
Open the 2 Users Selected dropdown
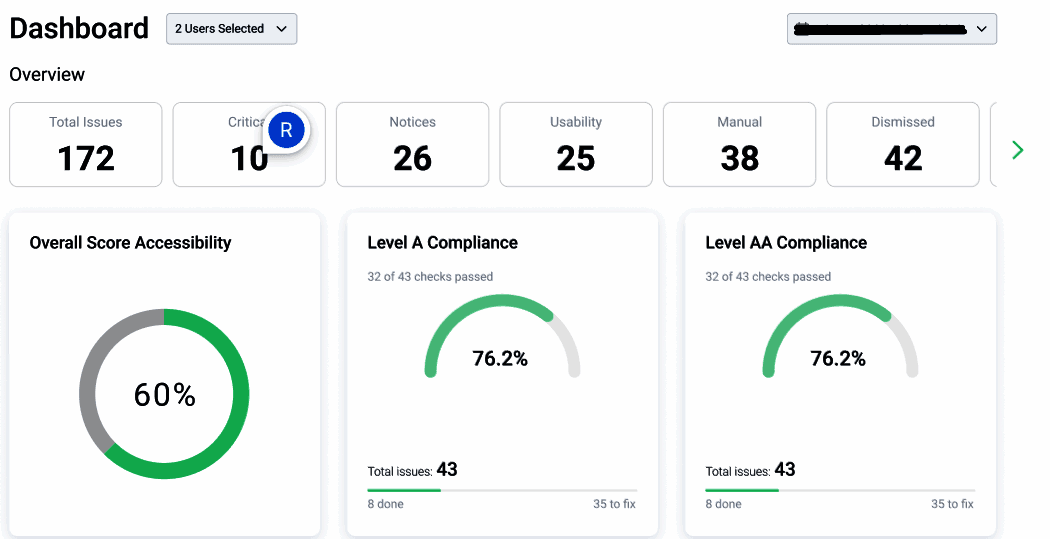coord(231,29)
